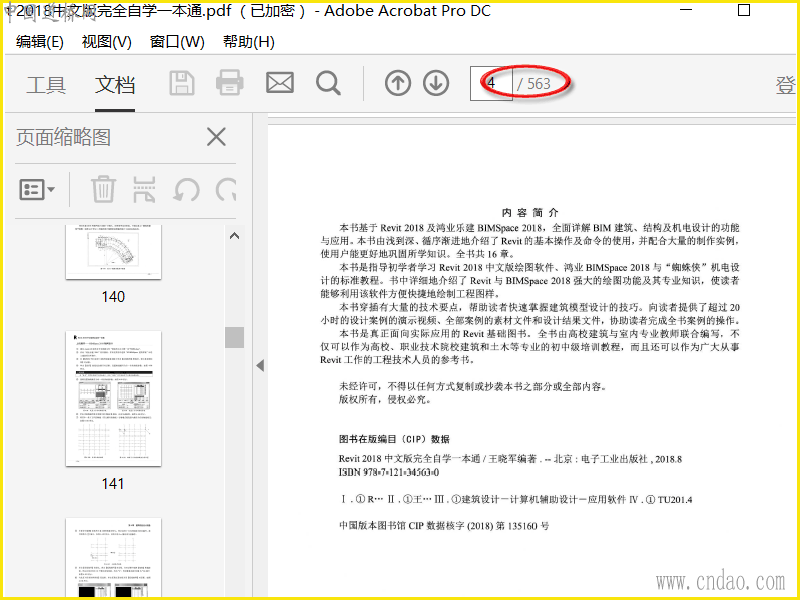800x600 pixels.
Task: Click the 版权所有，侵权必究 line
Action: [386, 399]
